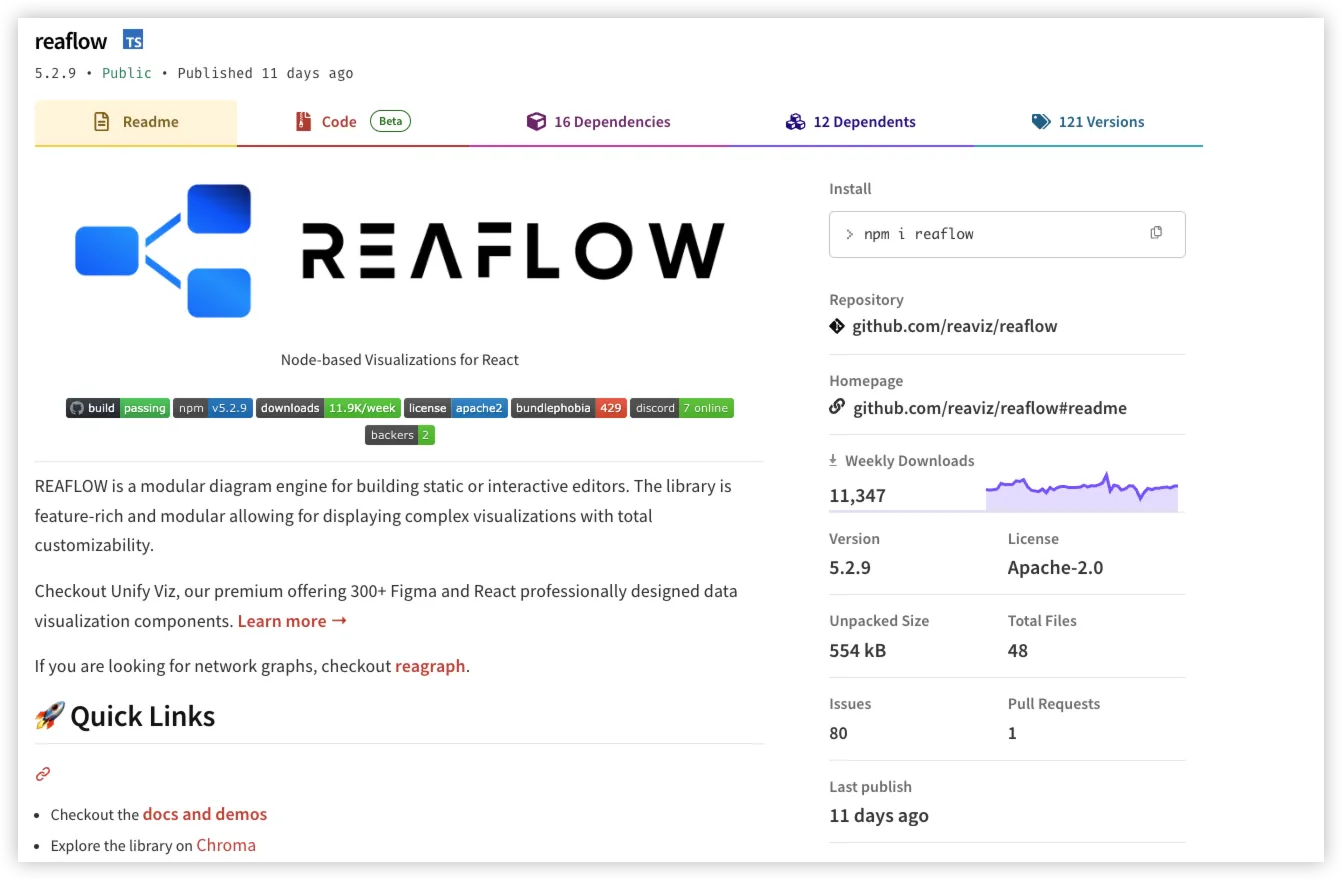Click the weekly downloads sparkline chart
The width and height of the screenshot is (1342, 880).
[x=1082, y=491]
